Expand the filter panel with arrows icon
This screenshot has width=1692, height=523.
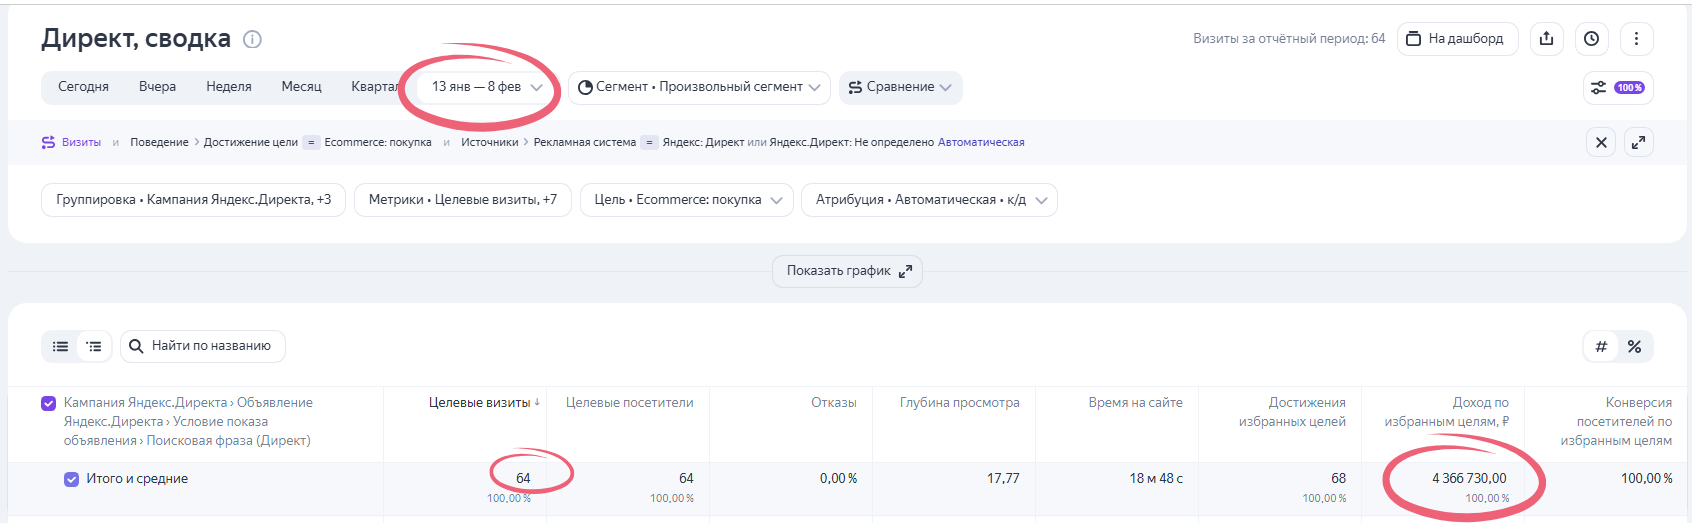(1638, 142)
